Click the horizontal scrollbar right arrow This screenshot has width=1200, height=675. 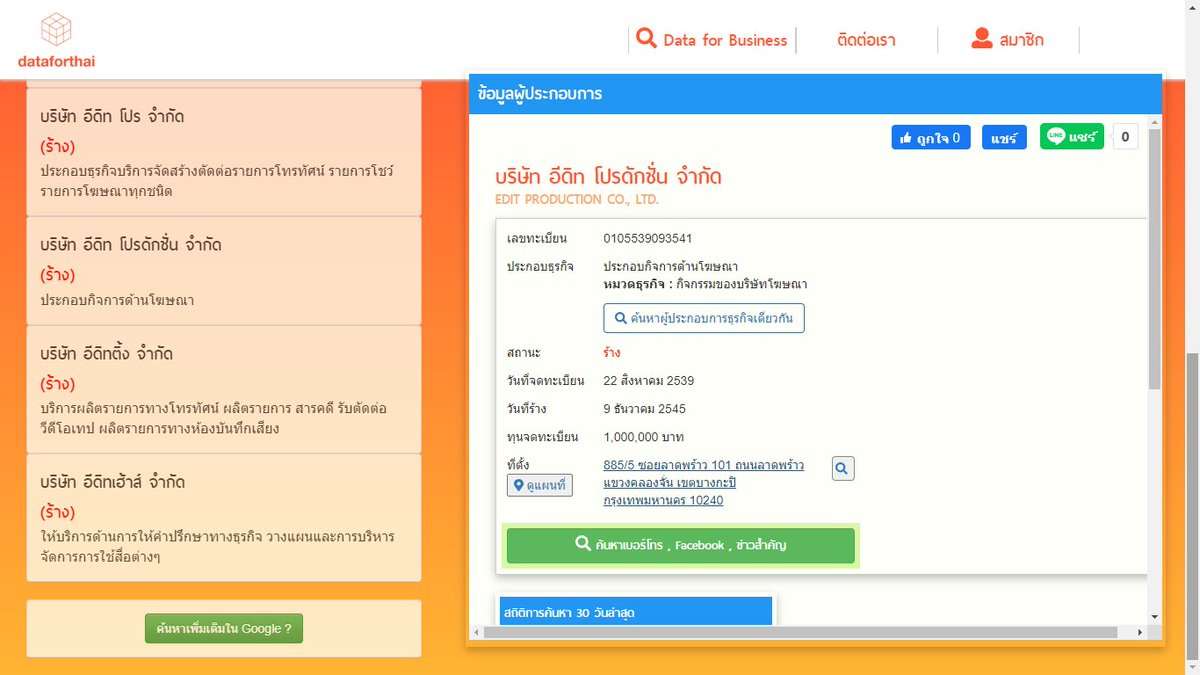[1140, 632]
